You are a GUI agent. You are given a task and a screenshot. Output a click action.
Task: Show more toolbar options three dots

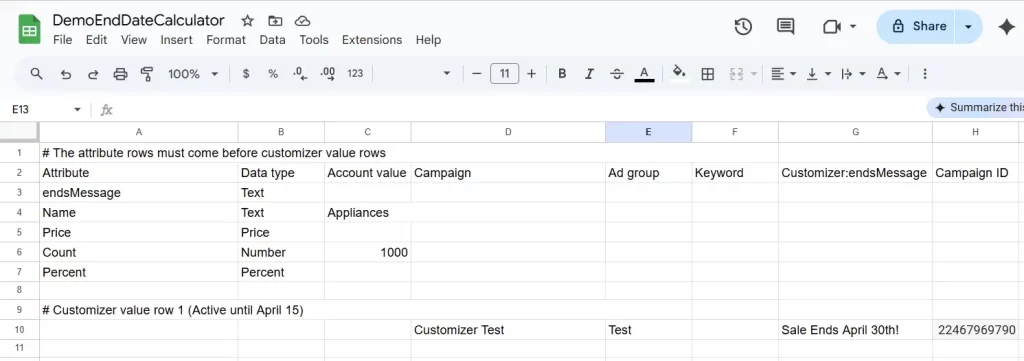click(925, 74)
